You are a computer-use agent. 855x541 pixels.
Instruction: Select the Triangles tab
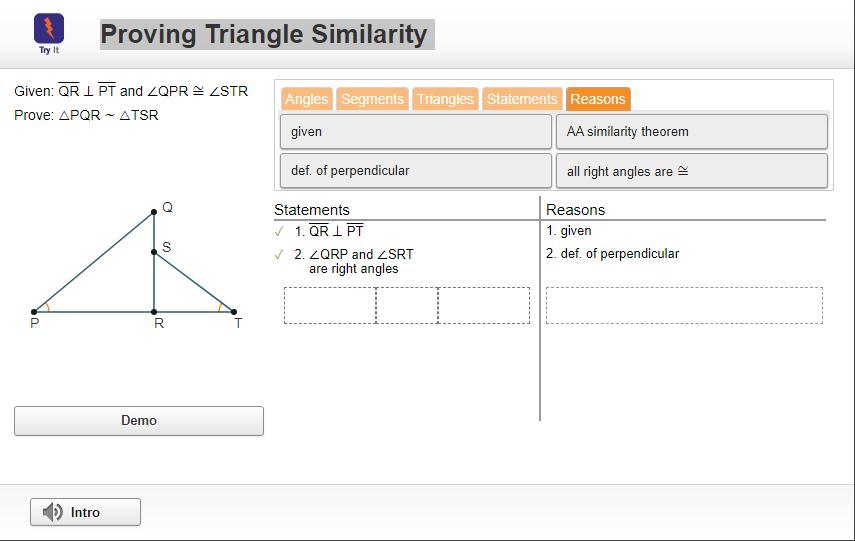445,99
